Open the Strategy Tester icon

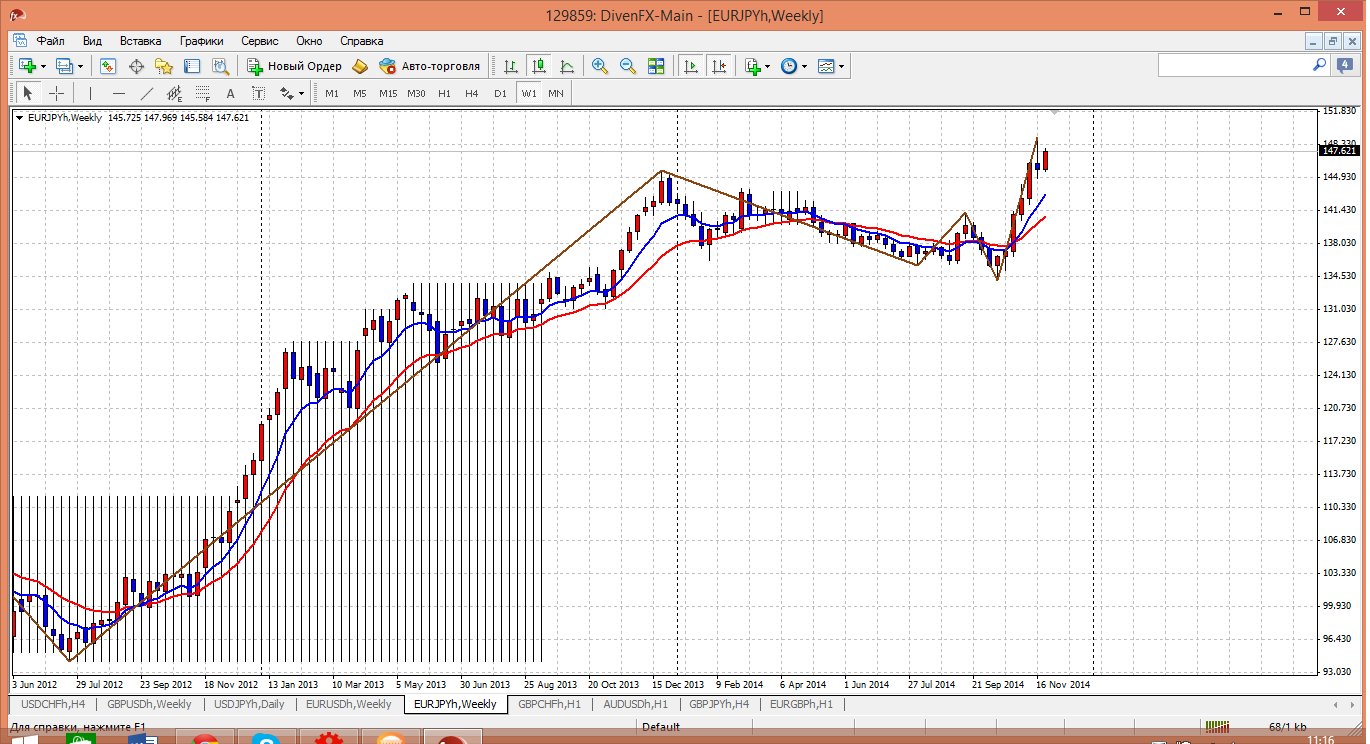[x=220, y=66]
